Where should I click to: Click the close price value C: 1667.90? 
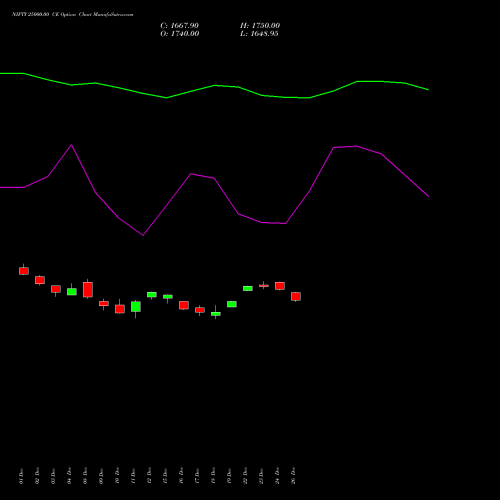tap(179, 26)
